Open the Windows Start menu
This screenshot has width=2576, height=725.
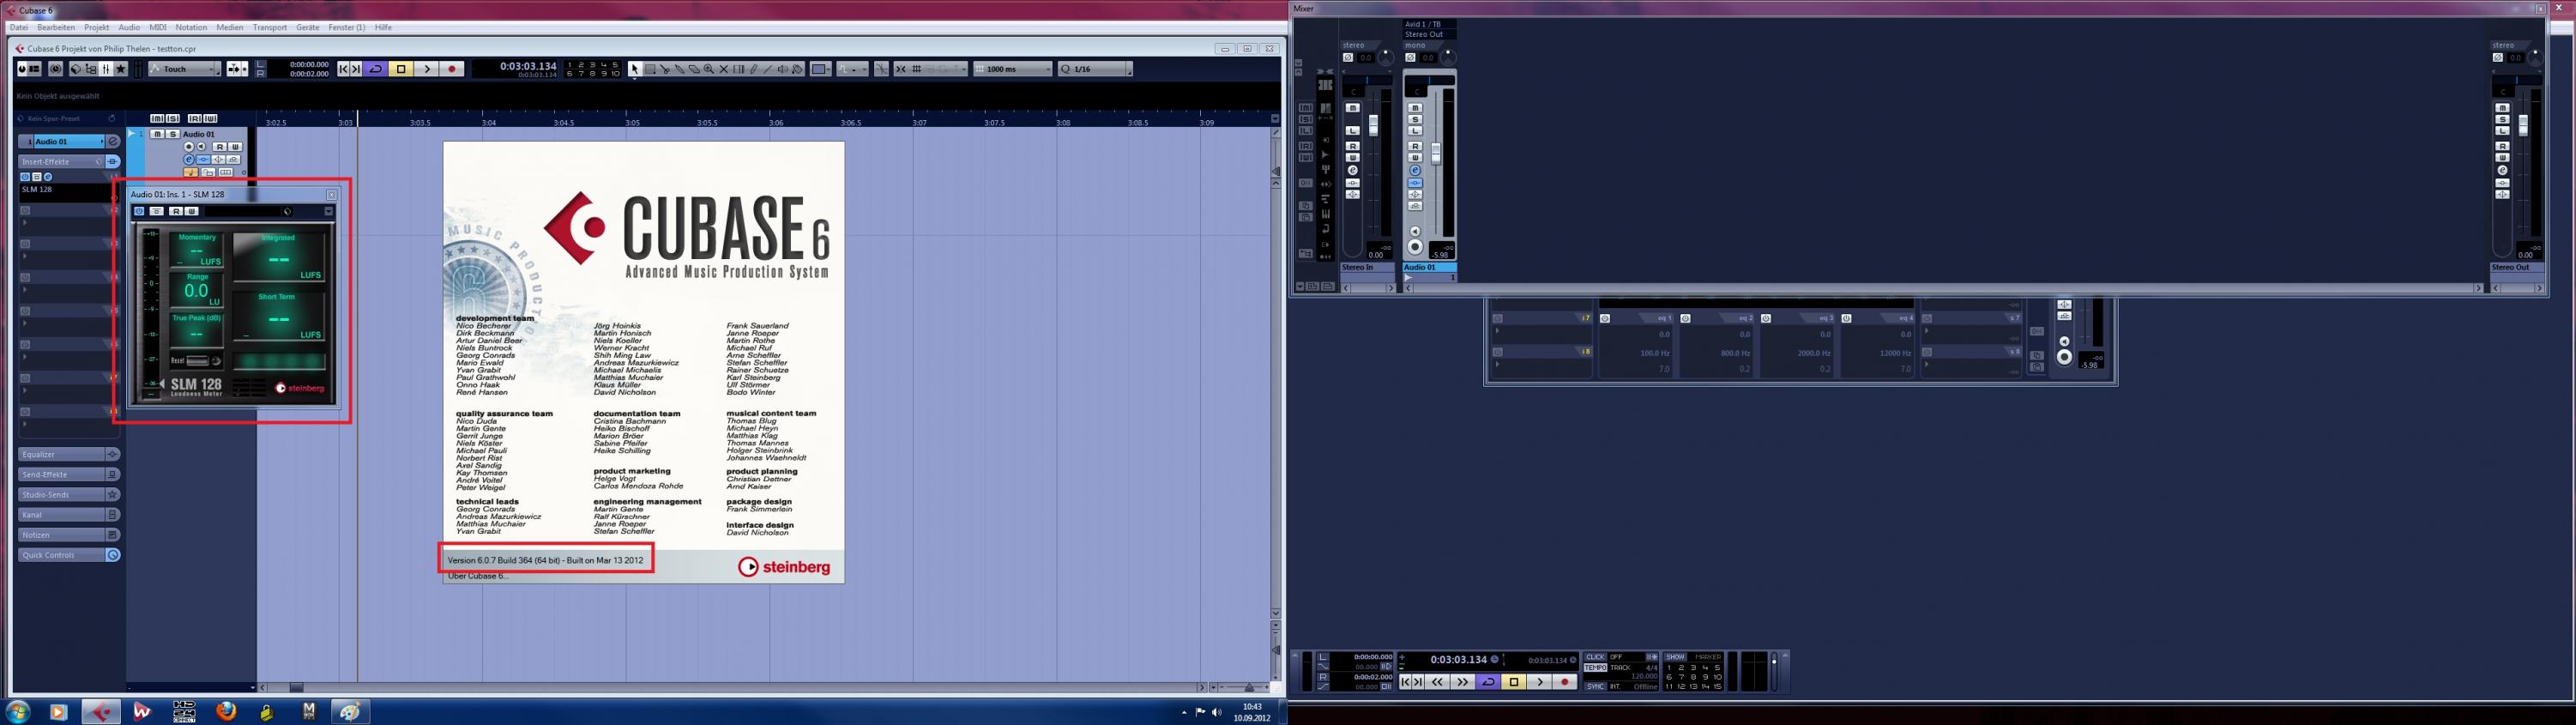point(17,711)
